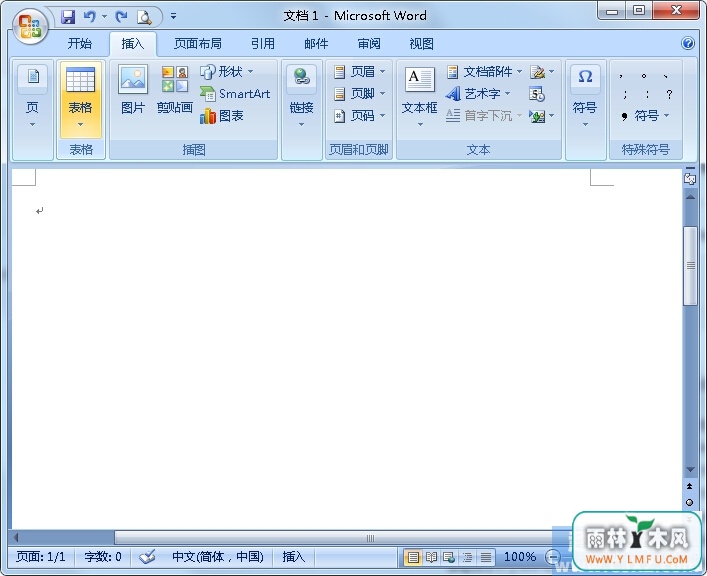Open the undo history dropdown arrow

click(x=104, y=17)
